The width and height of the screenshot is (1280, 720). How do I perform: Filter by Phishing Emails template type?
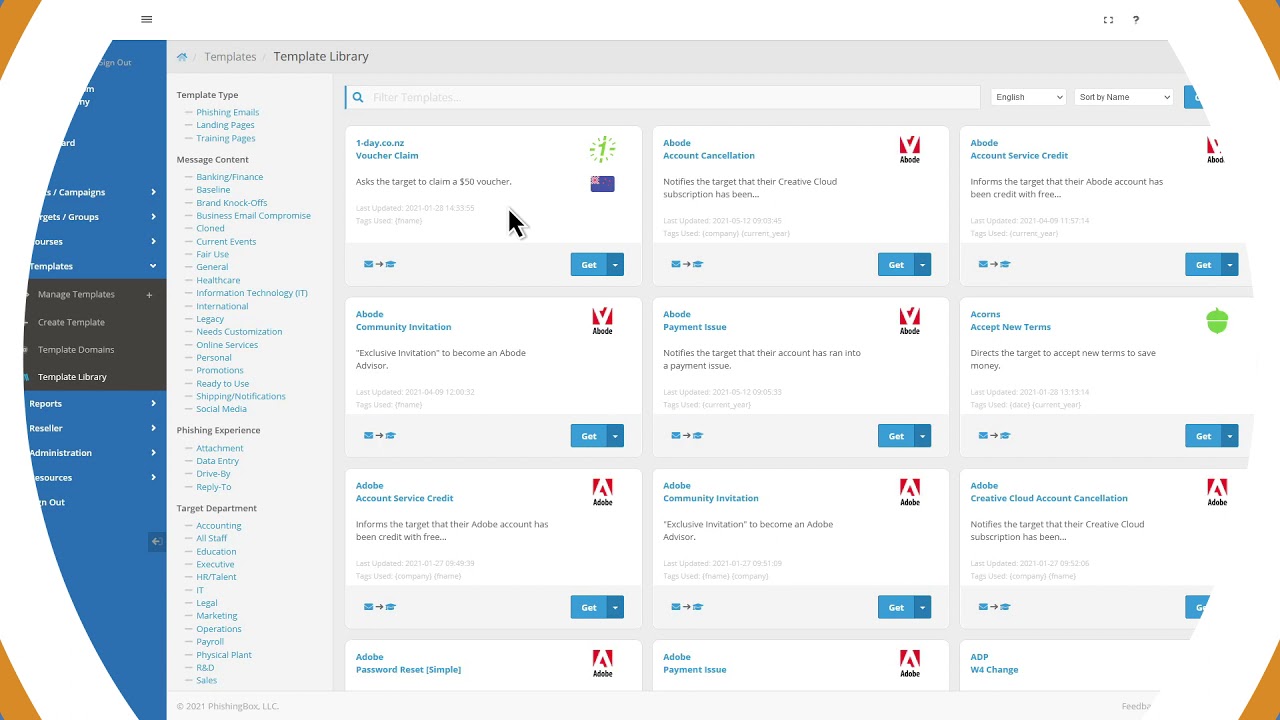[x=227, y=112]
